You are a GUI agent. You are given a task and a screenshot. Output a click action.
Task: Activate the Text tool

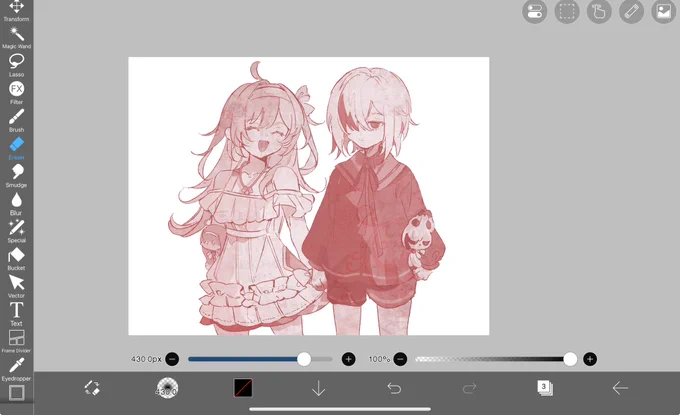tap(16, 314)
